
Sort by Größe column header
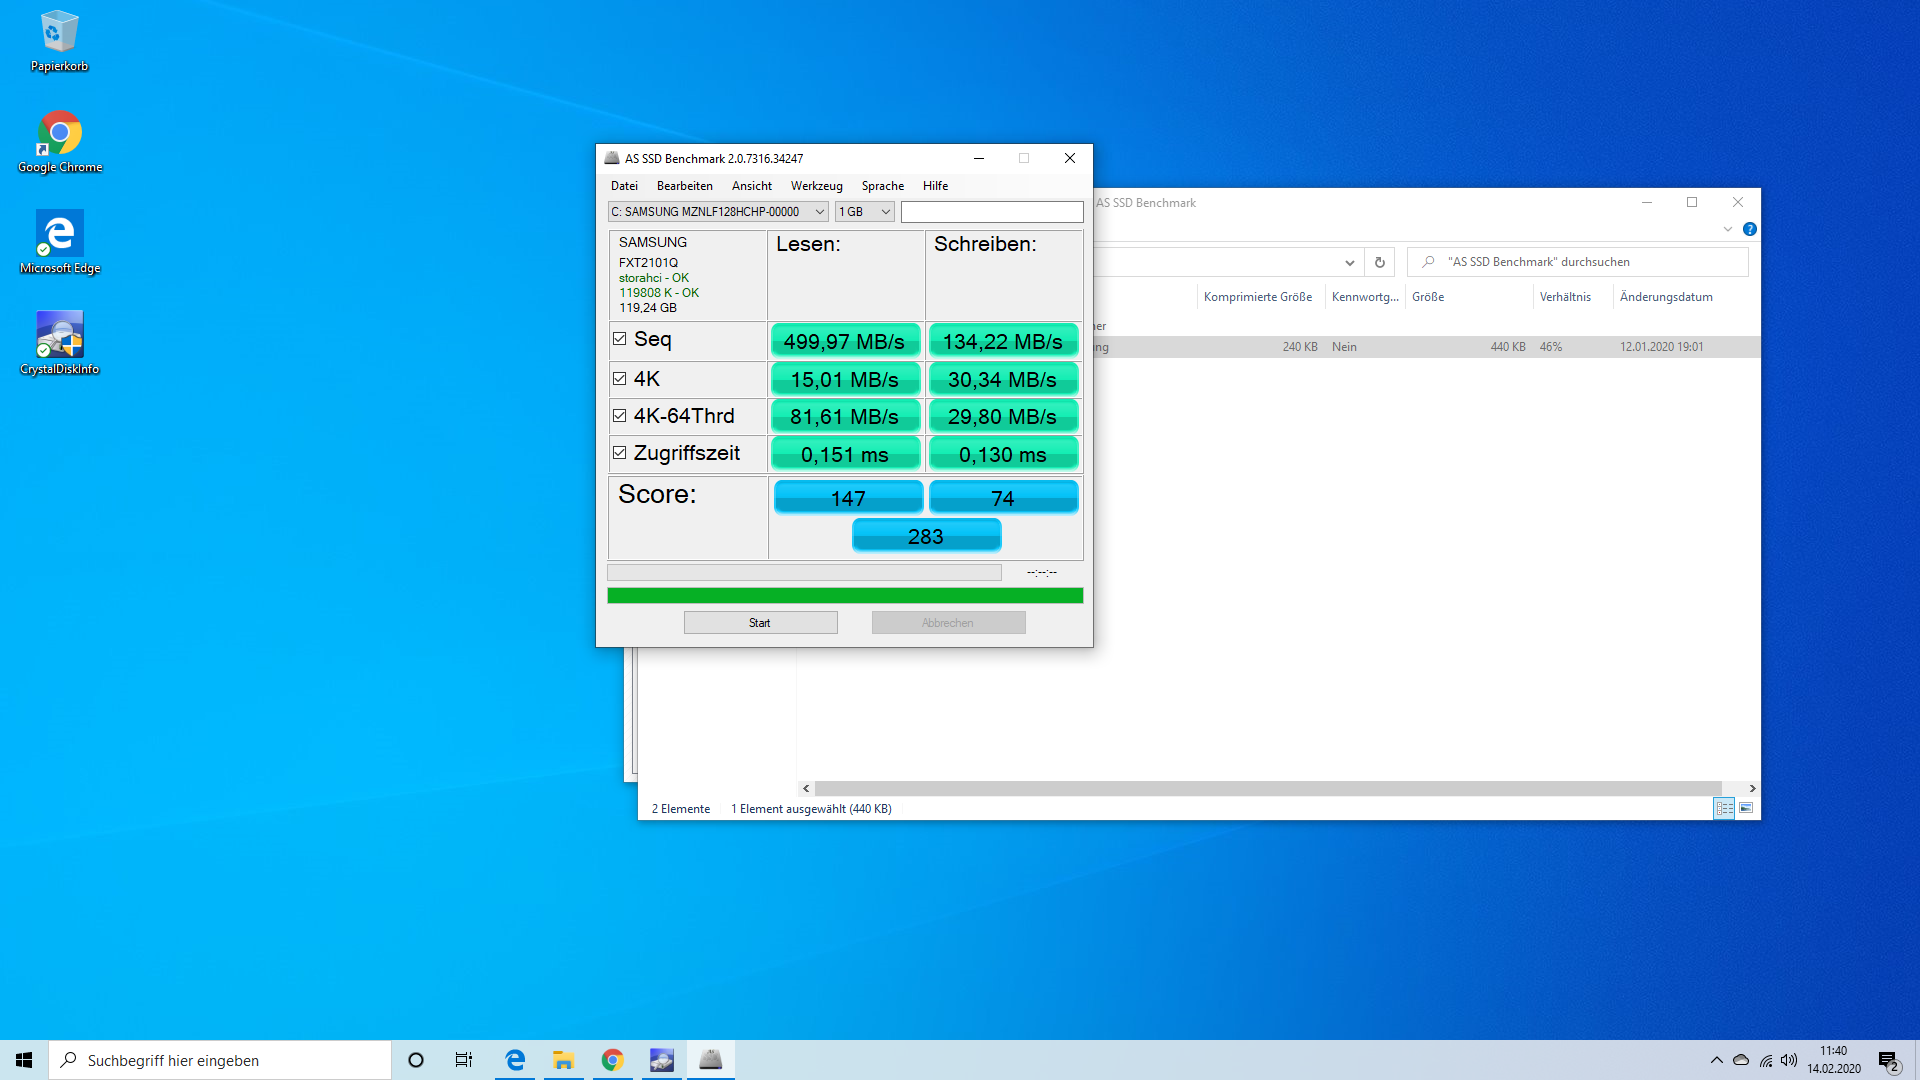(x=1468, y=297)
